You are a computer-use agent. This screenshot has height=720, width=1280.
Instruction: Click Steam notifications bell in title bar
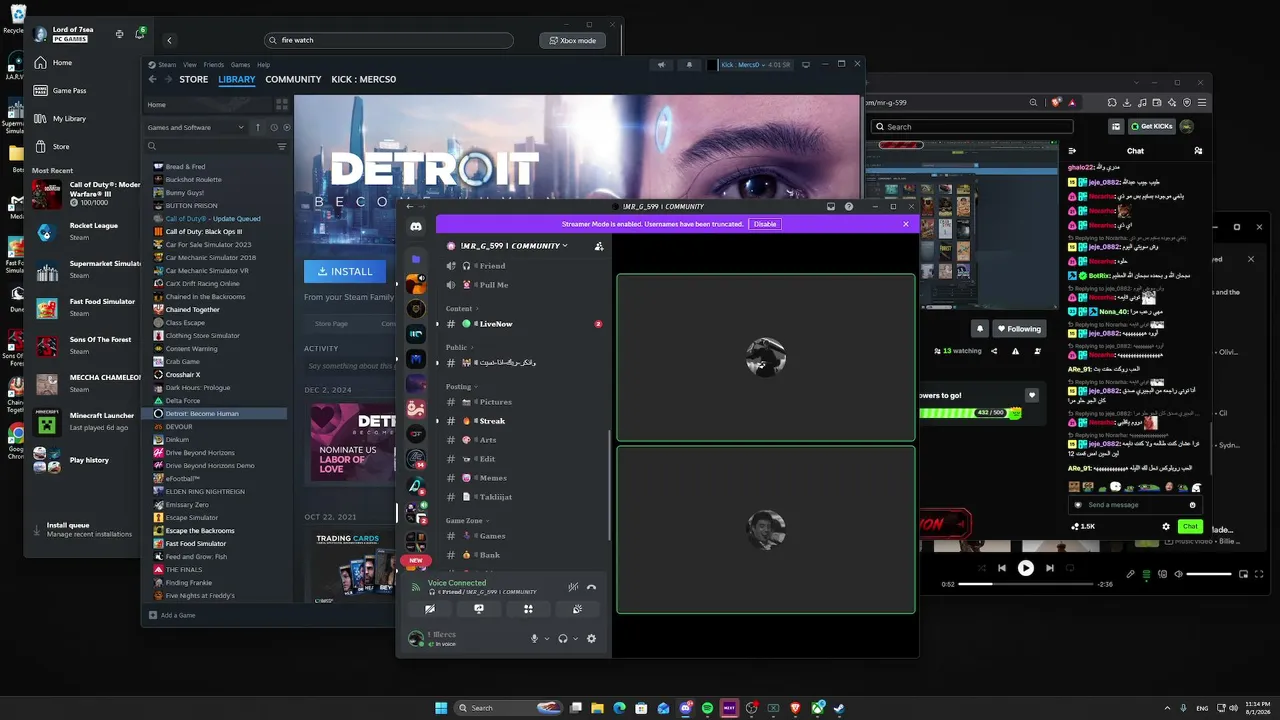pos(689,65)
